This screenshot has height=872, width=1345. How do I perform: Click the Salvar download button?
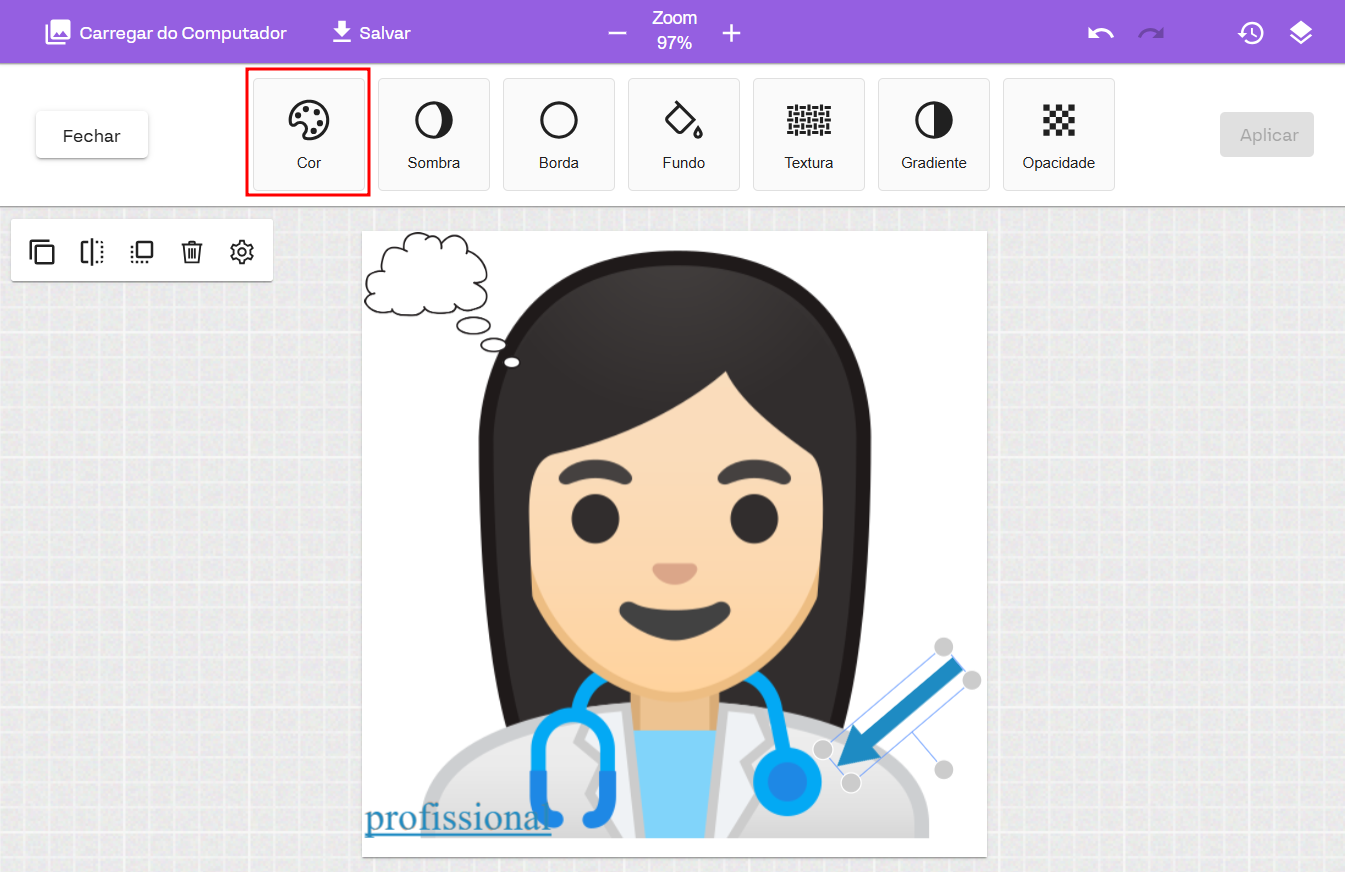tap(371, 33)
